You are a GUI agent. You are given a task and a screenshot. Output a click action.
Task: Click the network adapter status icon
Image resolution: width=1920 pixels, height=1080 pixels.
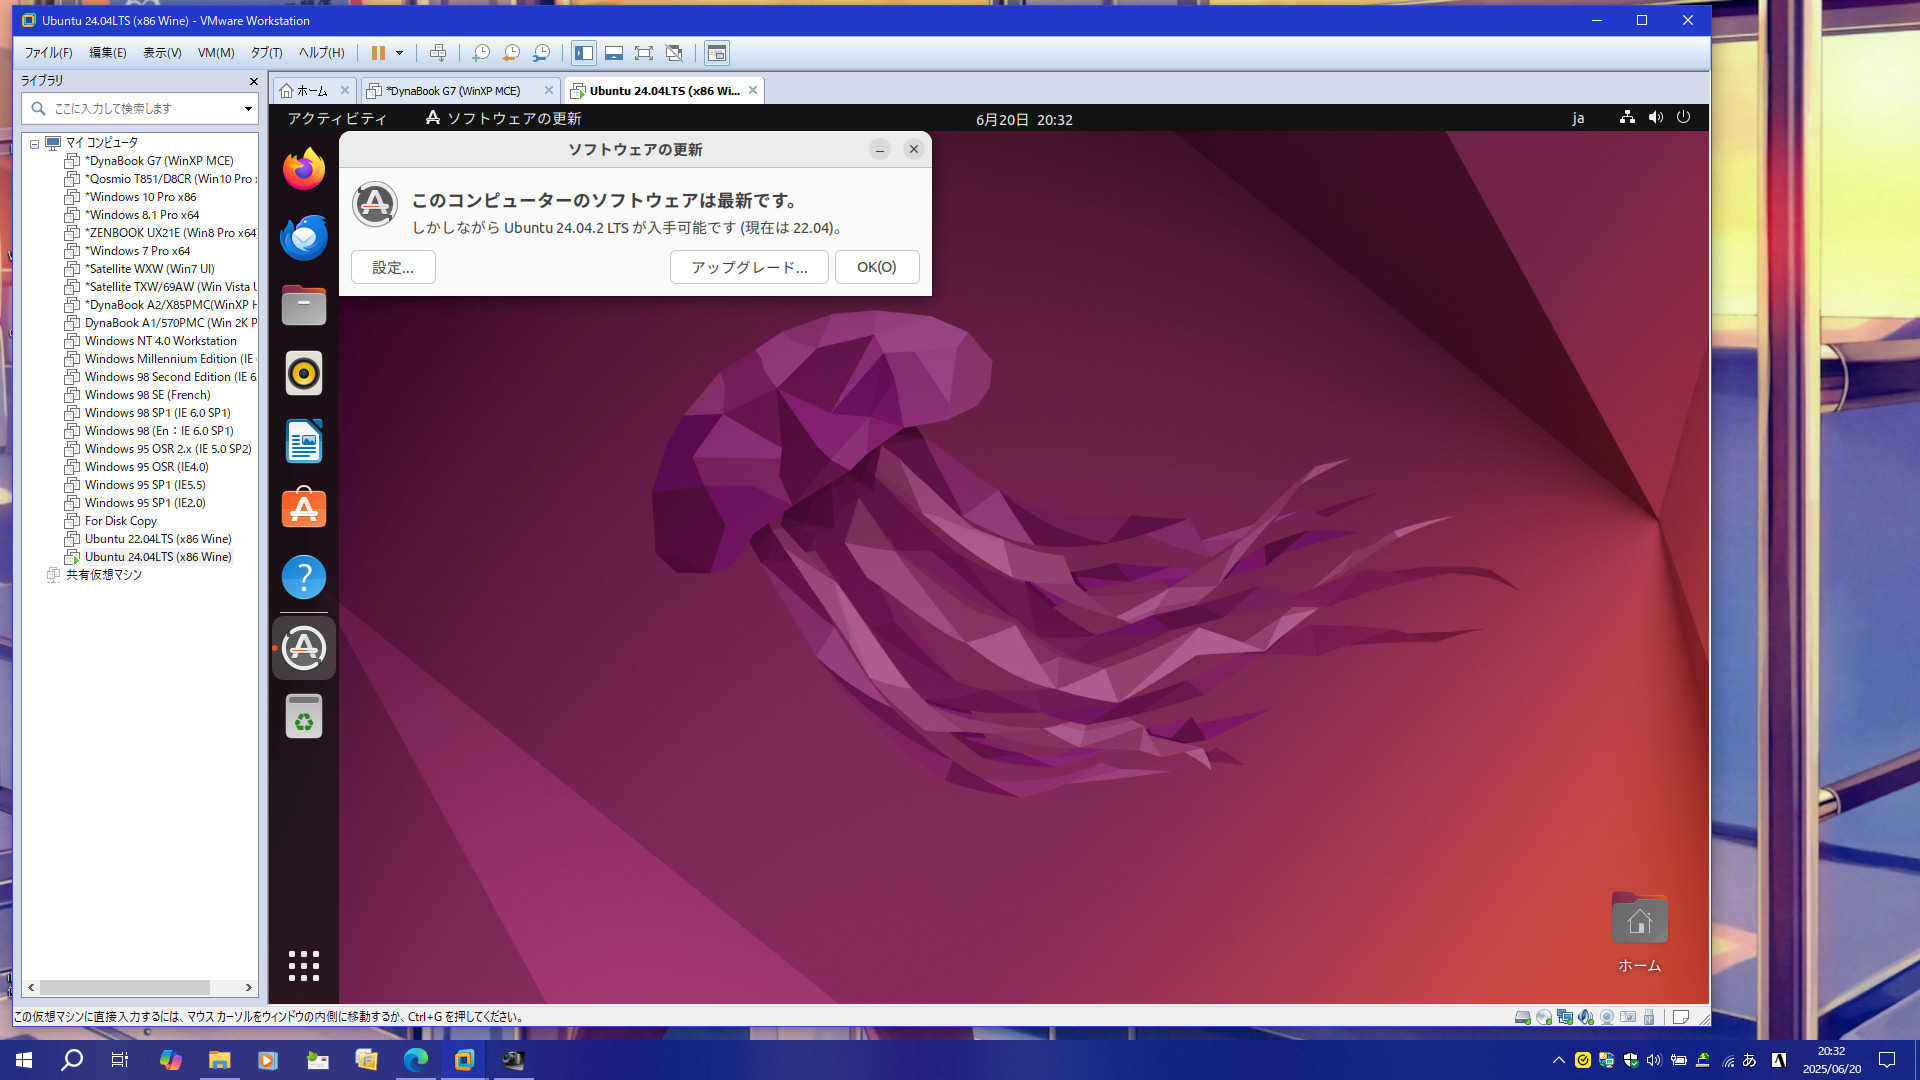coord(1564,1017)
